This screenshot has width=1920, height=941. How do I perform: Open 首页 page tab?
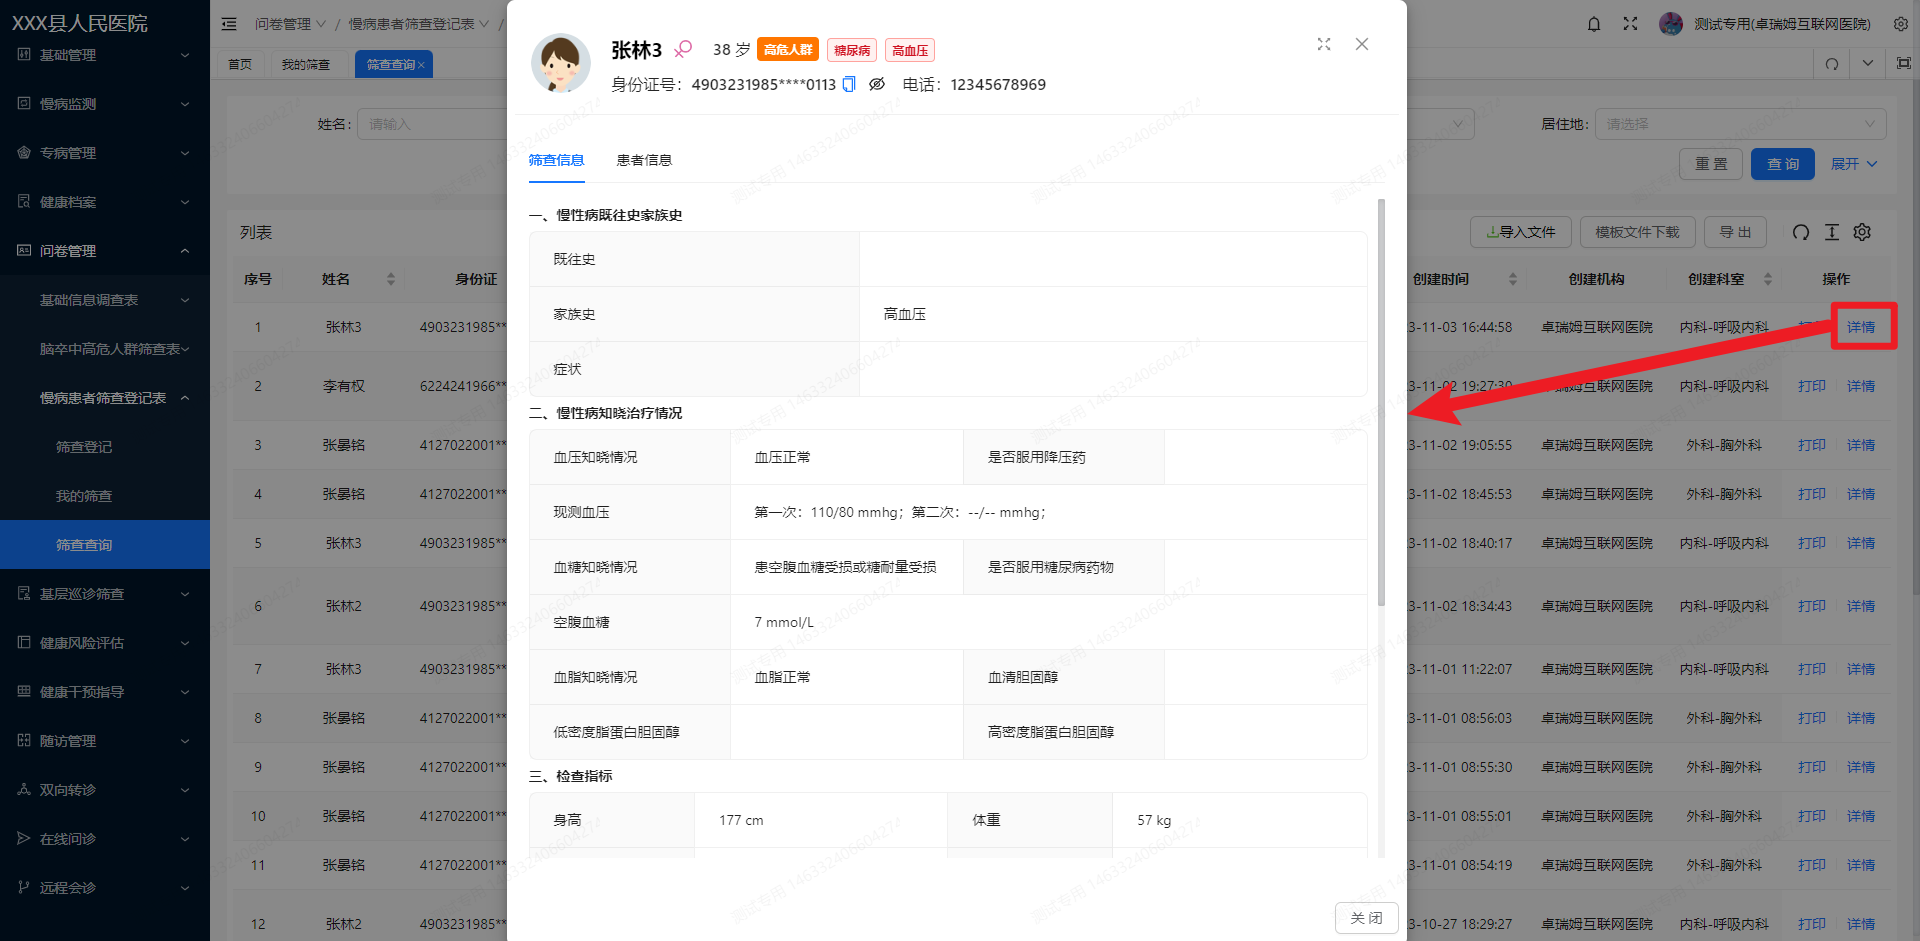coord(240,65)
